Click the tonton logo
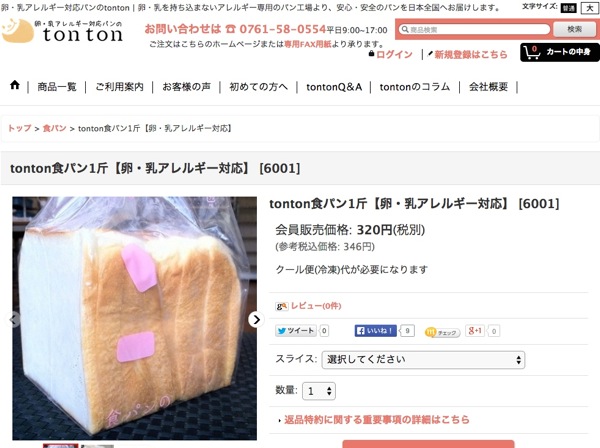Screen dimensions: 600x448 [x=62, y=31]
